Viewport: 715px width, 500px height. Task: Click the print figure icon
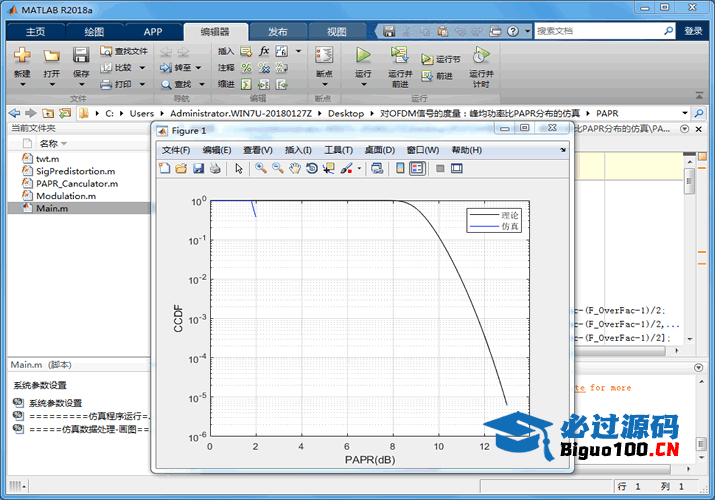tap(215, 169)
